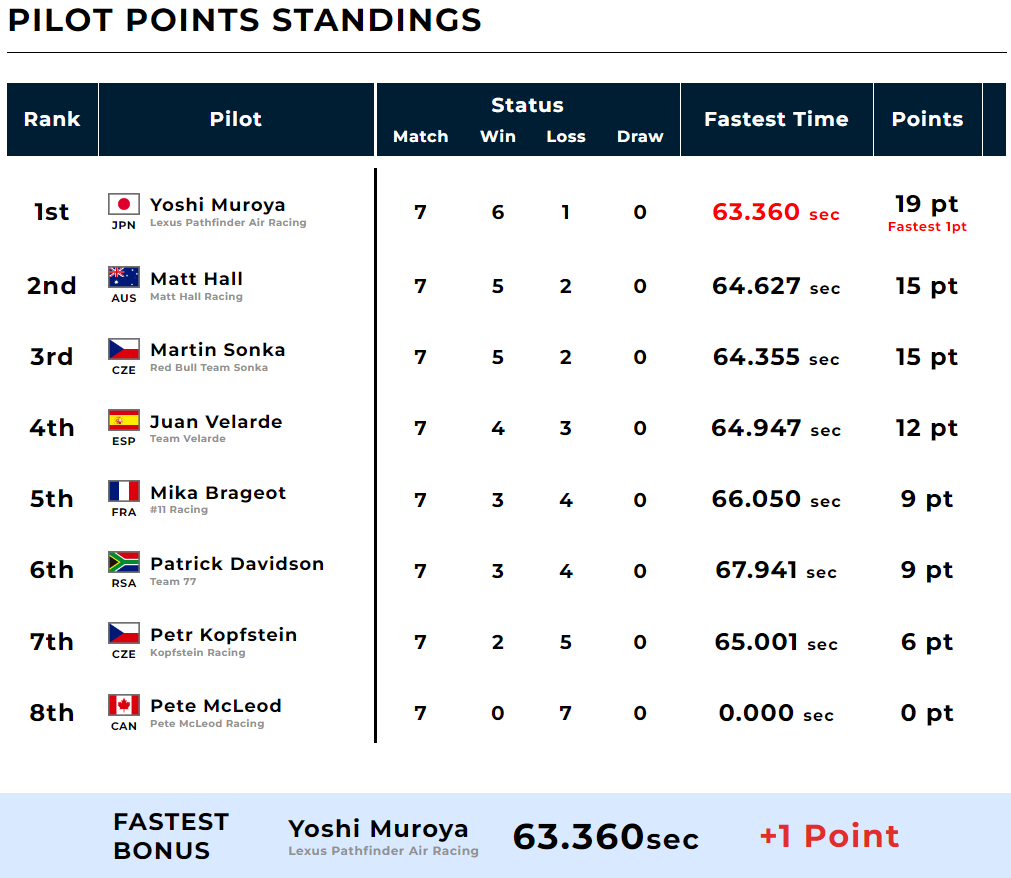Click the South Africa flag beside Patrick Davidson
The width and height of the screenshot is (1011, 878).
[124, 563]
